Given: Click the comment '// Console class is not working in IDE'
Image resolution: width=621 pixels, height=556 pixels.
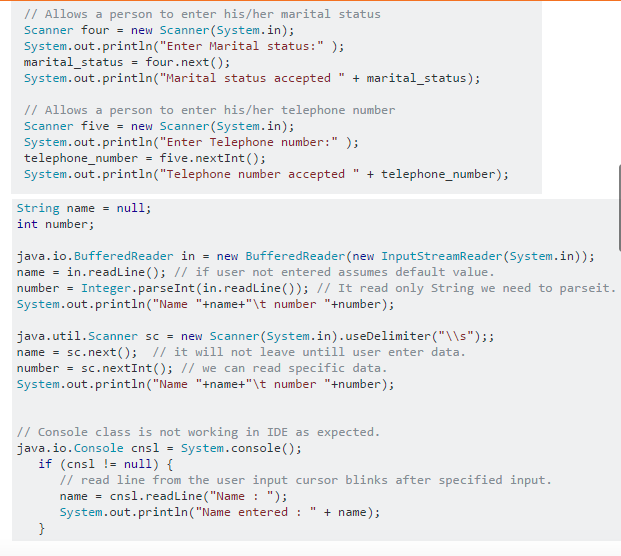Looking at the screenshot, I should pyautogui.click(x=198, y=432).
